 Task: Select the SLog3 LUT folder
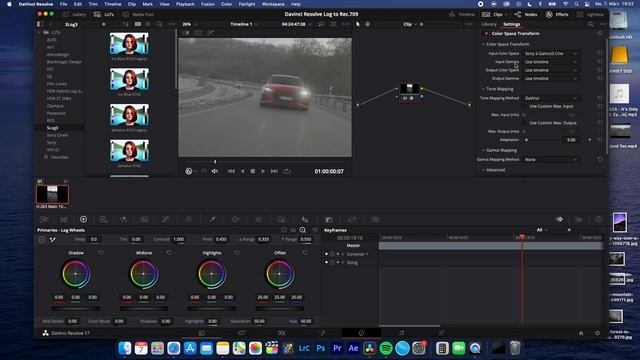52,128
